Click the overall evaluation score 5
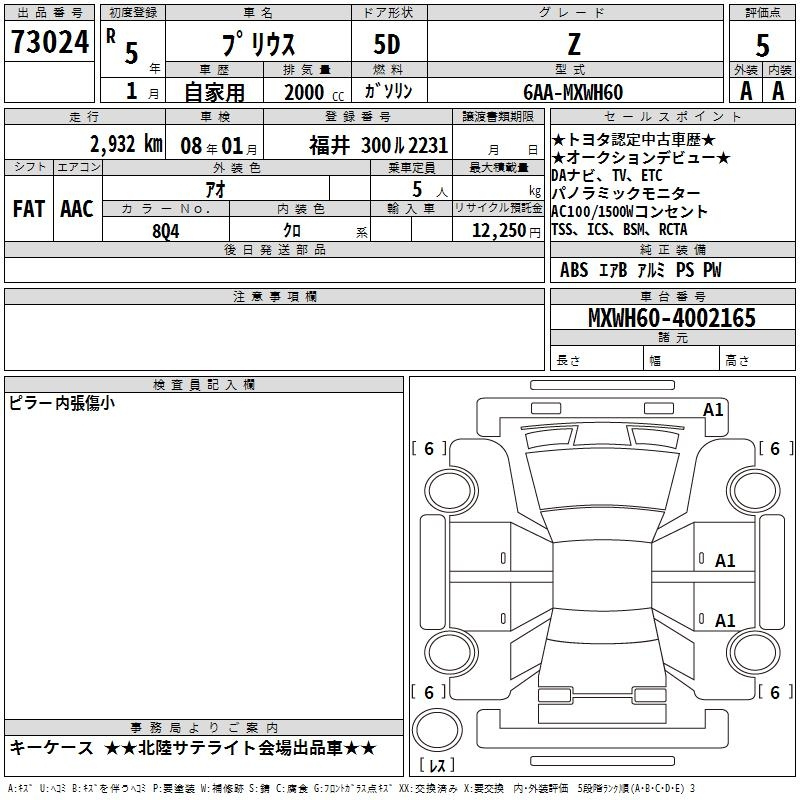Viewport: 800px width, 800px height. (x=762, y=45)
